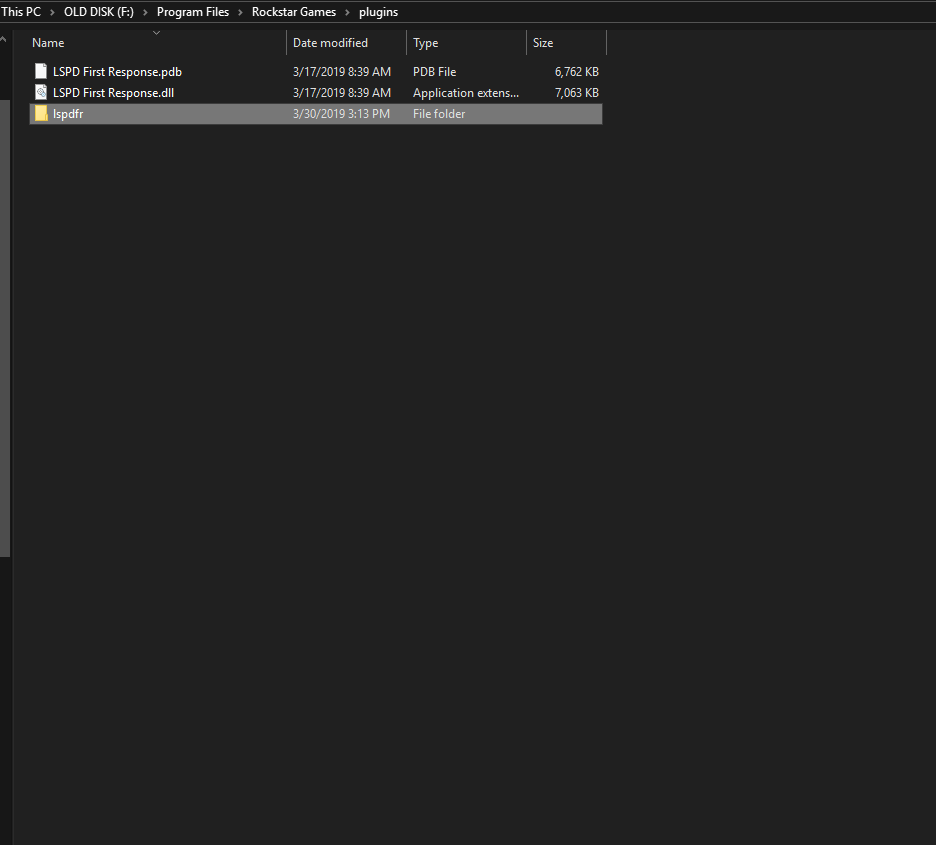
Task: Click the blank icon of LSPD First Response.pdb
Action: pyautogui.click(x=41, y=72)
